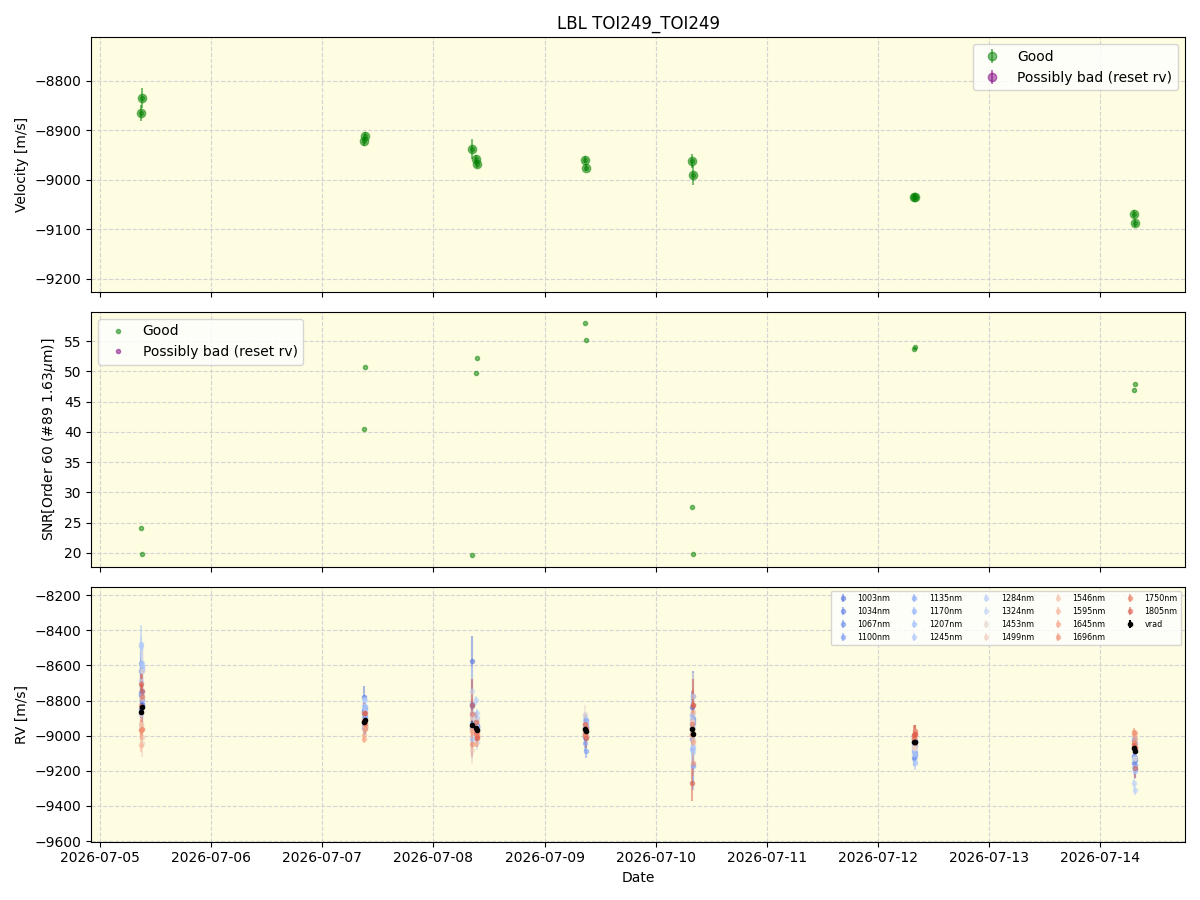Click the '2026-07-12' date tick label

(x=878, y=858)
